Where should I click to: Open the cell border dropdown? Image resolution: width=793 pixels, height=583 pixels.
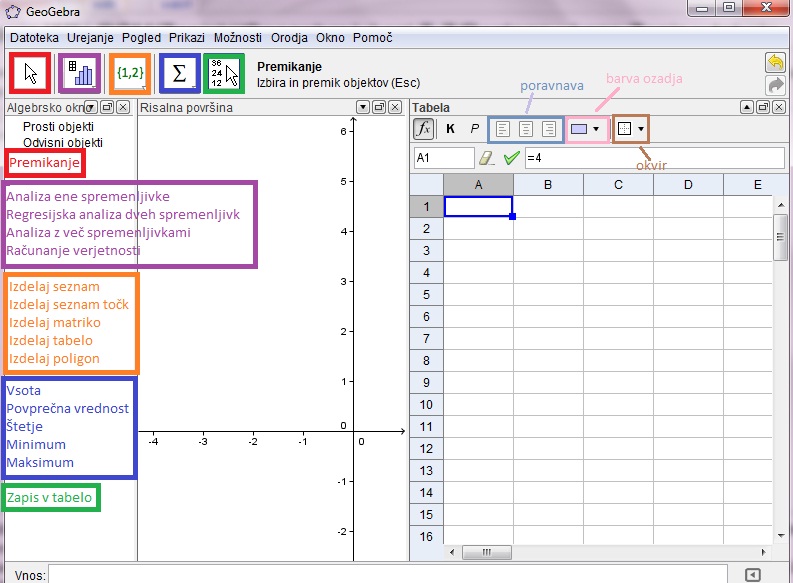pyautogui.click(x=639, y=129)
